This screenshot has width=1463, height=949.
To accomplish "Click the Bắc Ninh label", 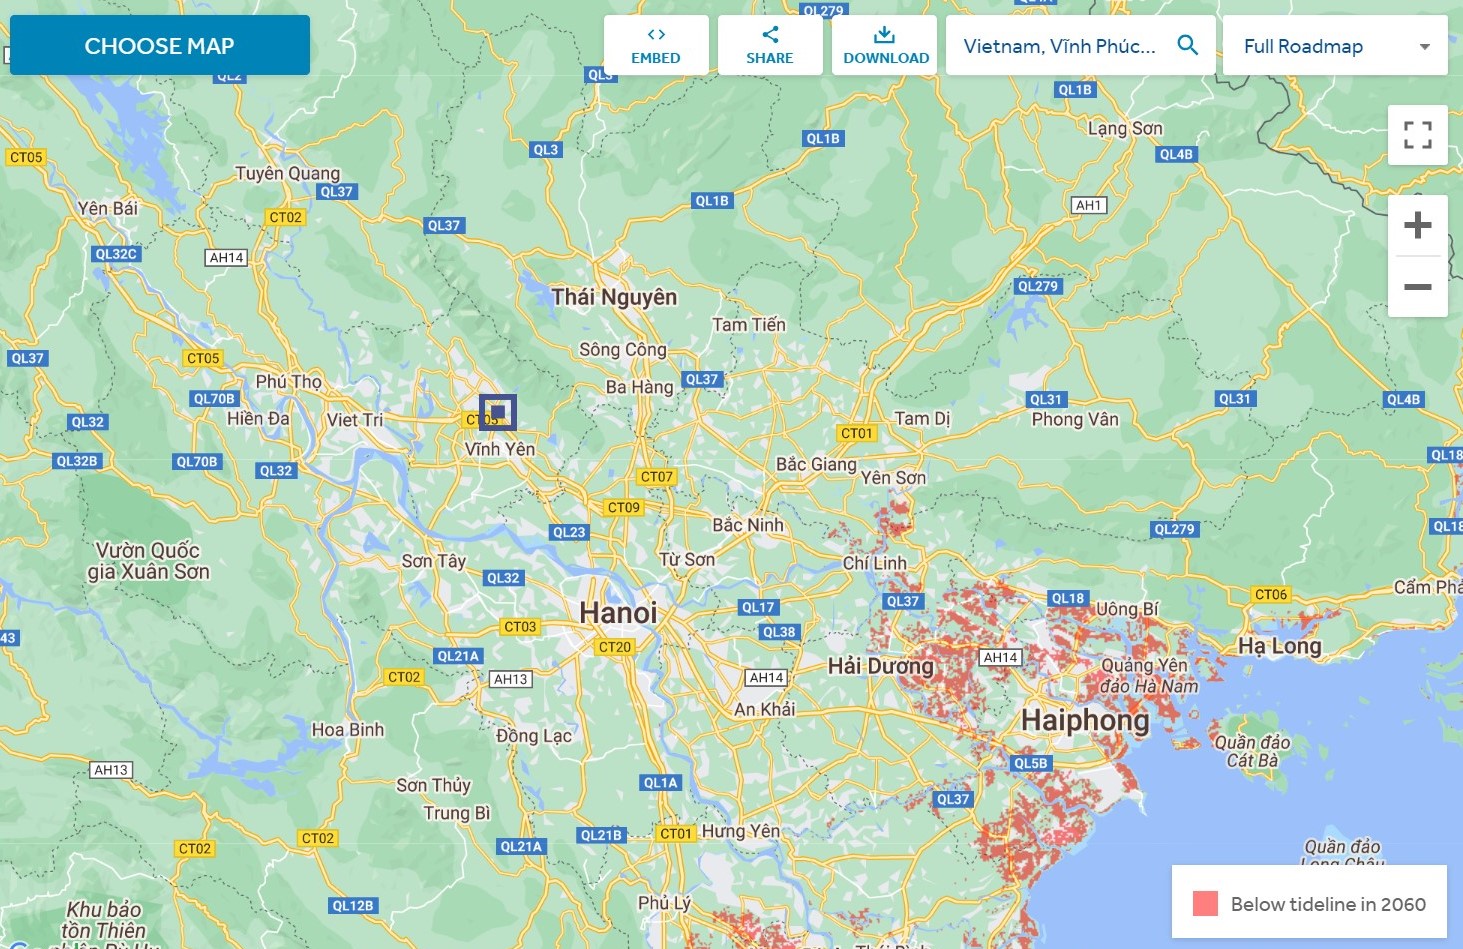I will coord(748,525).
